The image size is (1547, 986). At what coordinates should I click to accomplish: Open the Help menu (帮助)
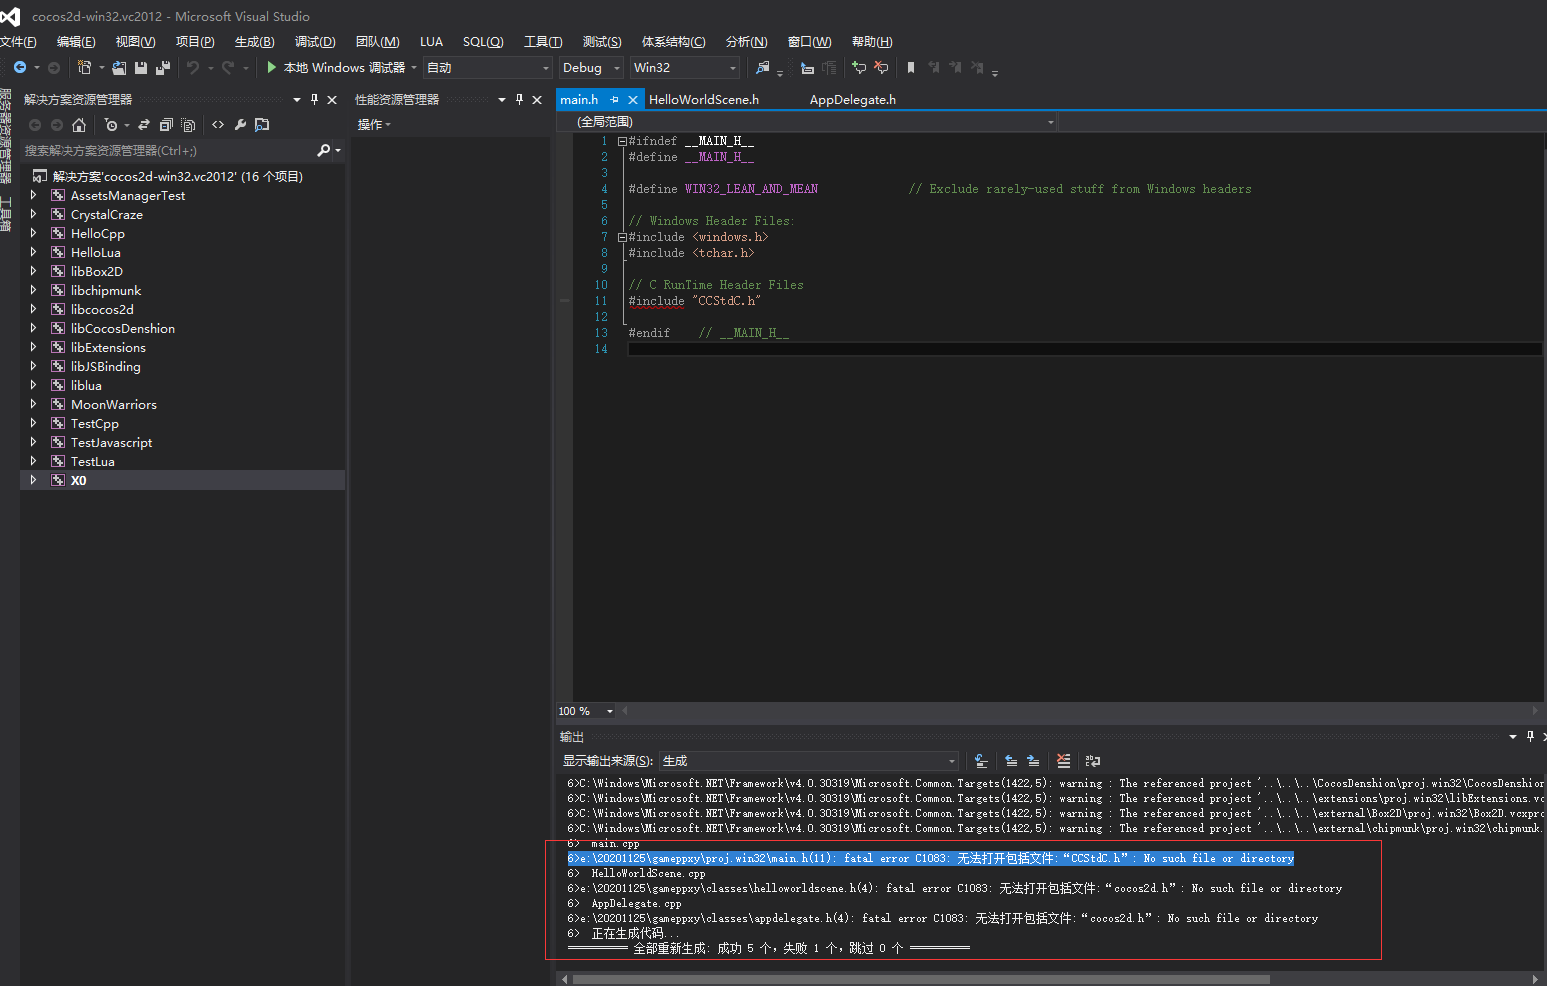point(872,42)
